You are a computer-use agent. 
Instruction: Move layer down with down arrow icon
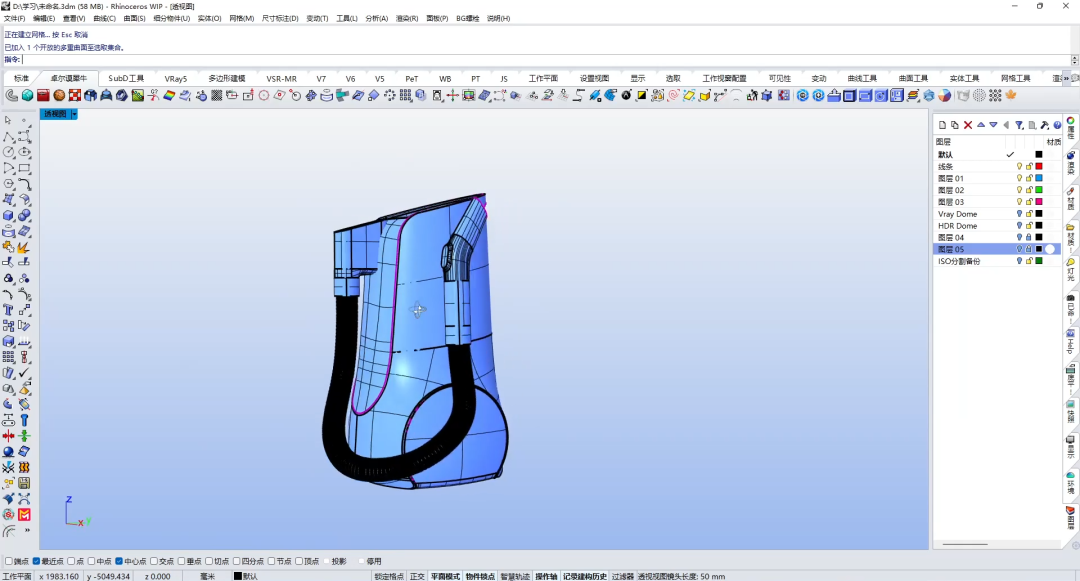993,125
